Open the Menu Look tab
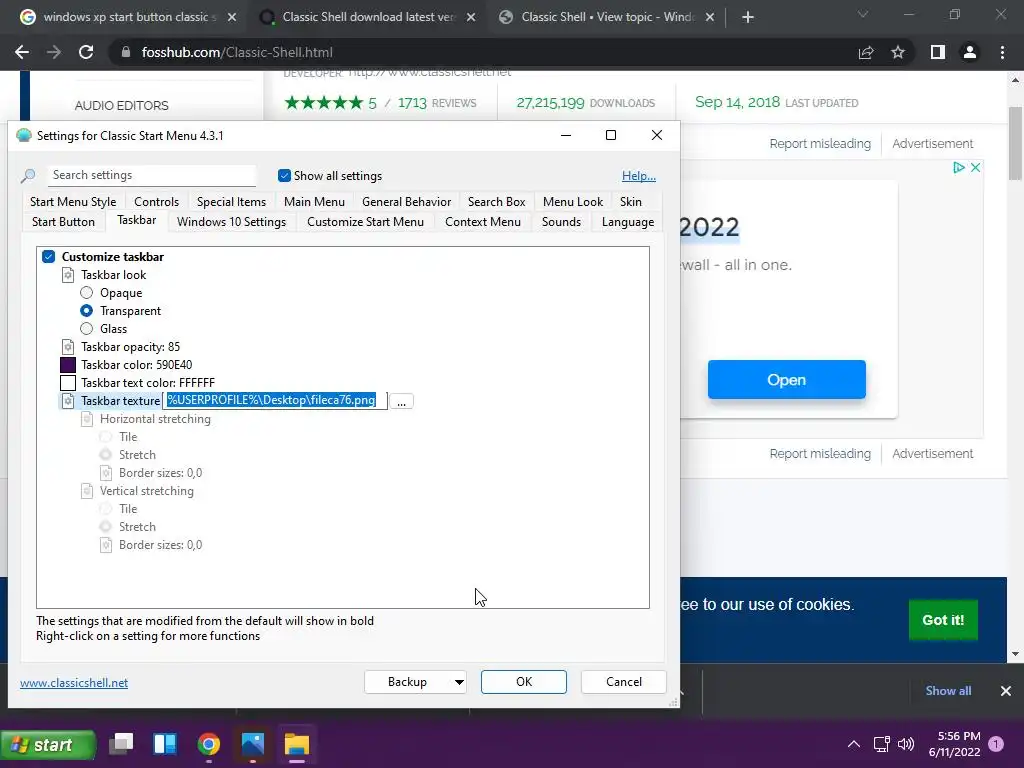Viewport: 1024px width, 768px height. point(573,202)
